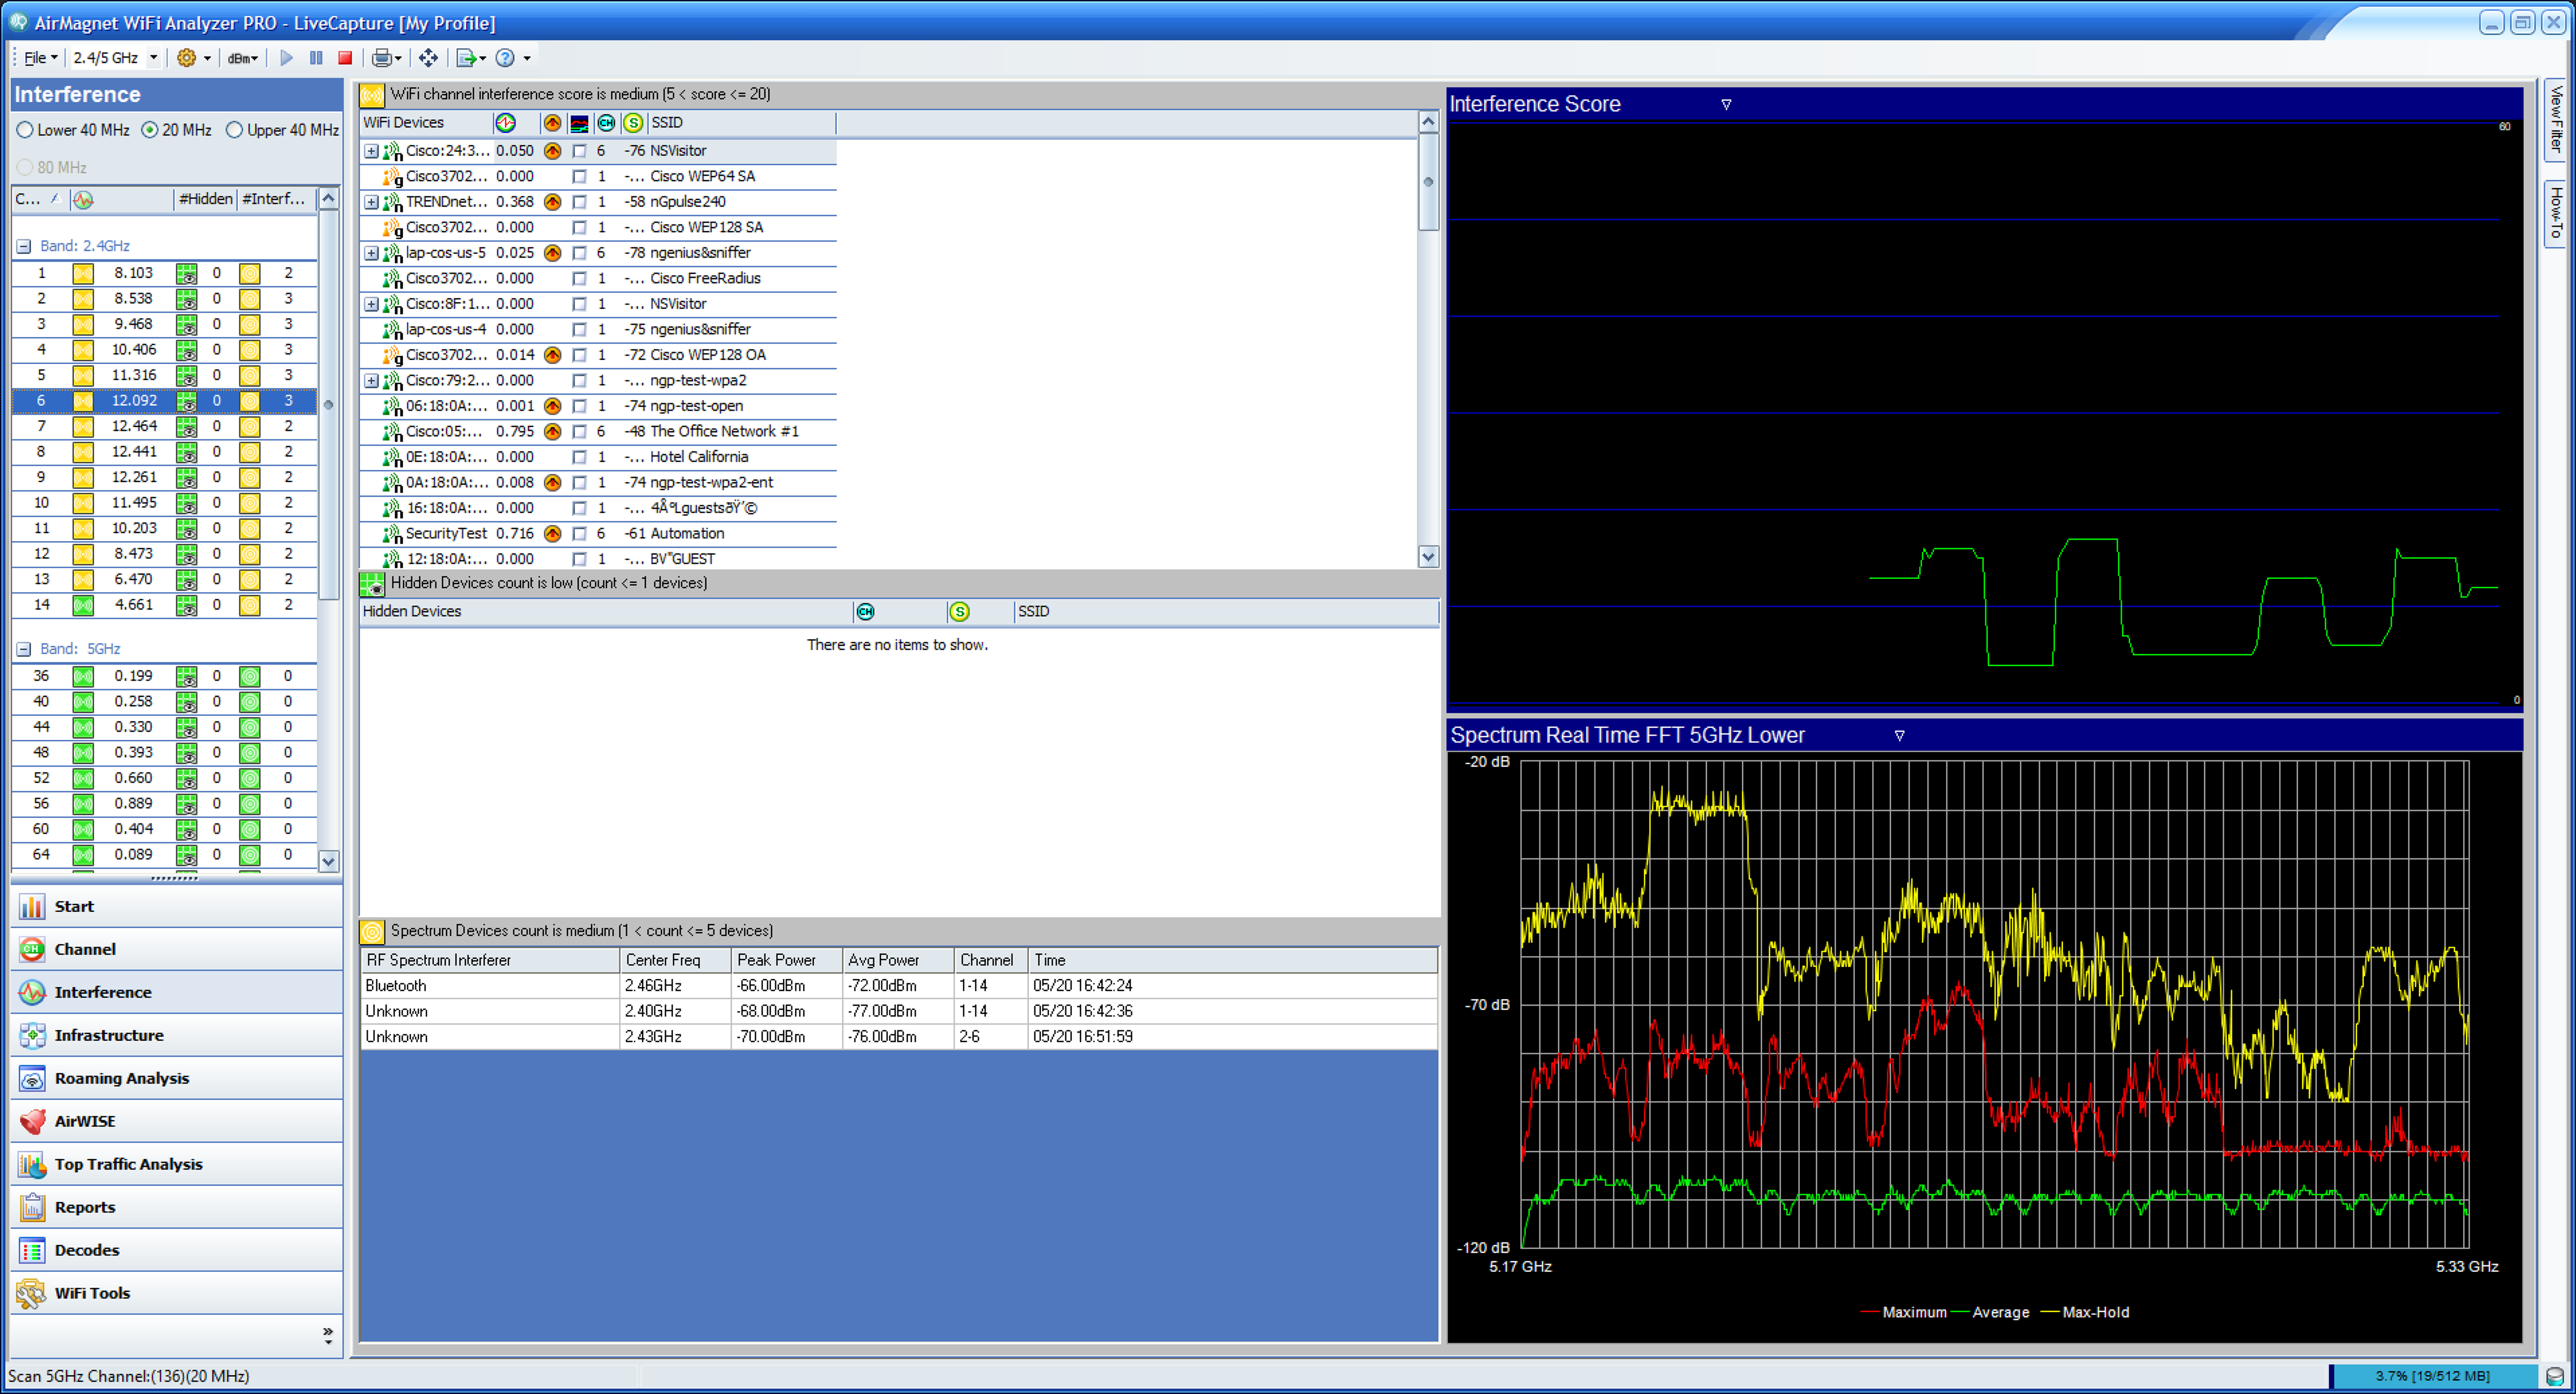Viewport: 2576px width, 1394px height.
Task: Select the 20 MHz radio button
Action: (150, 129)
